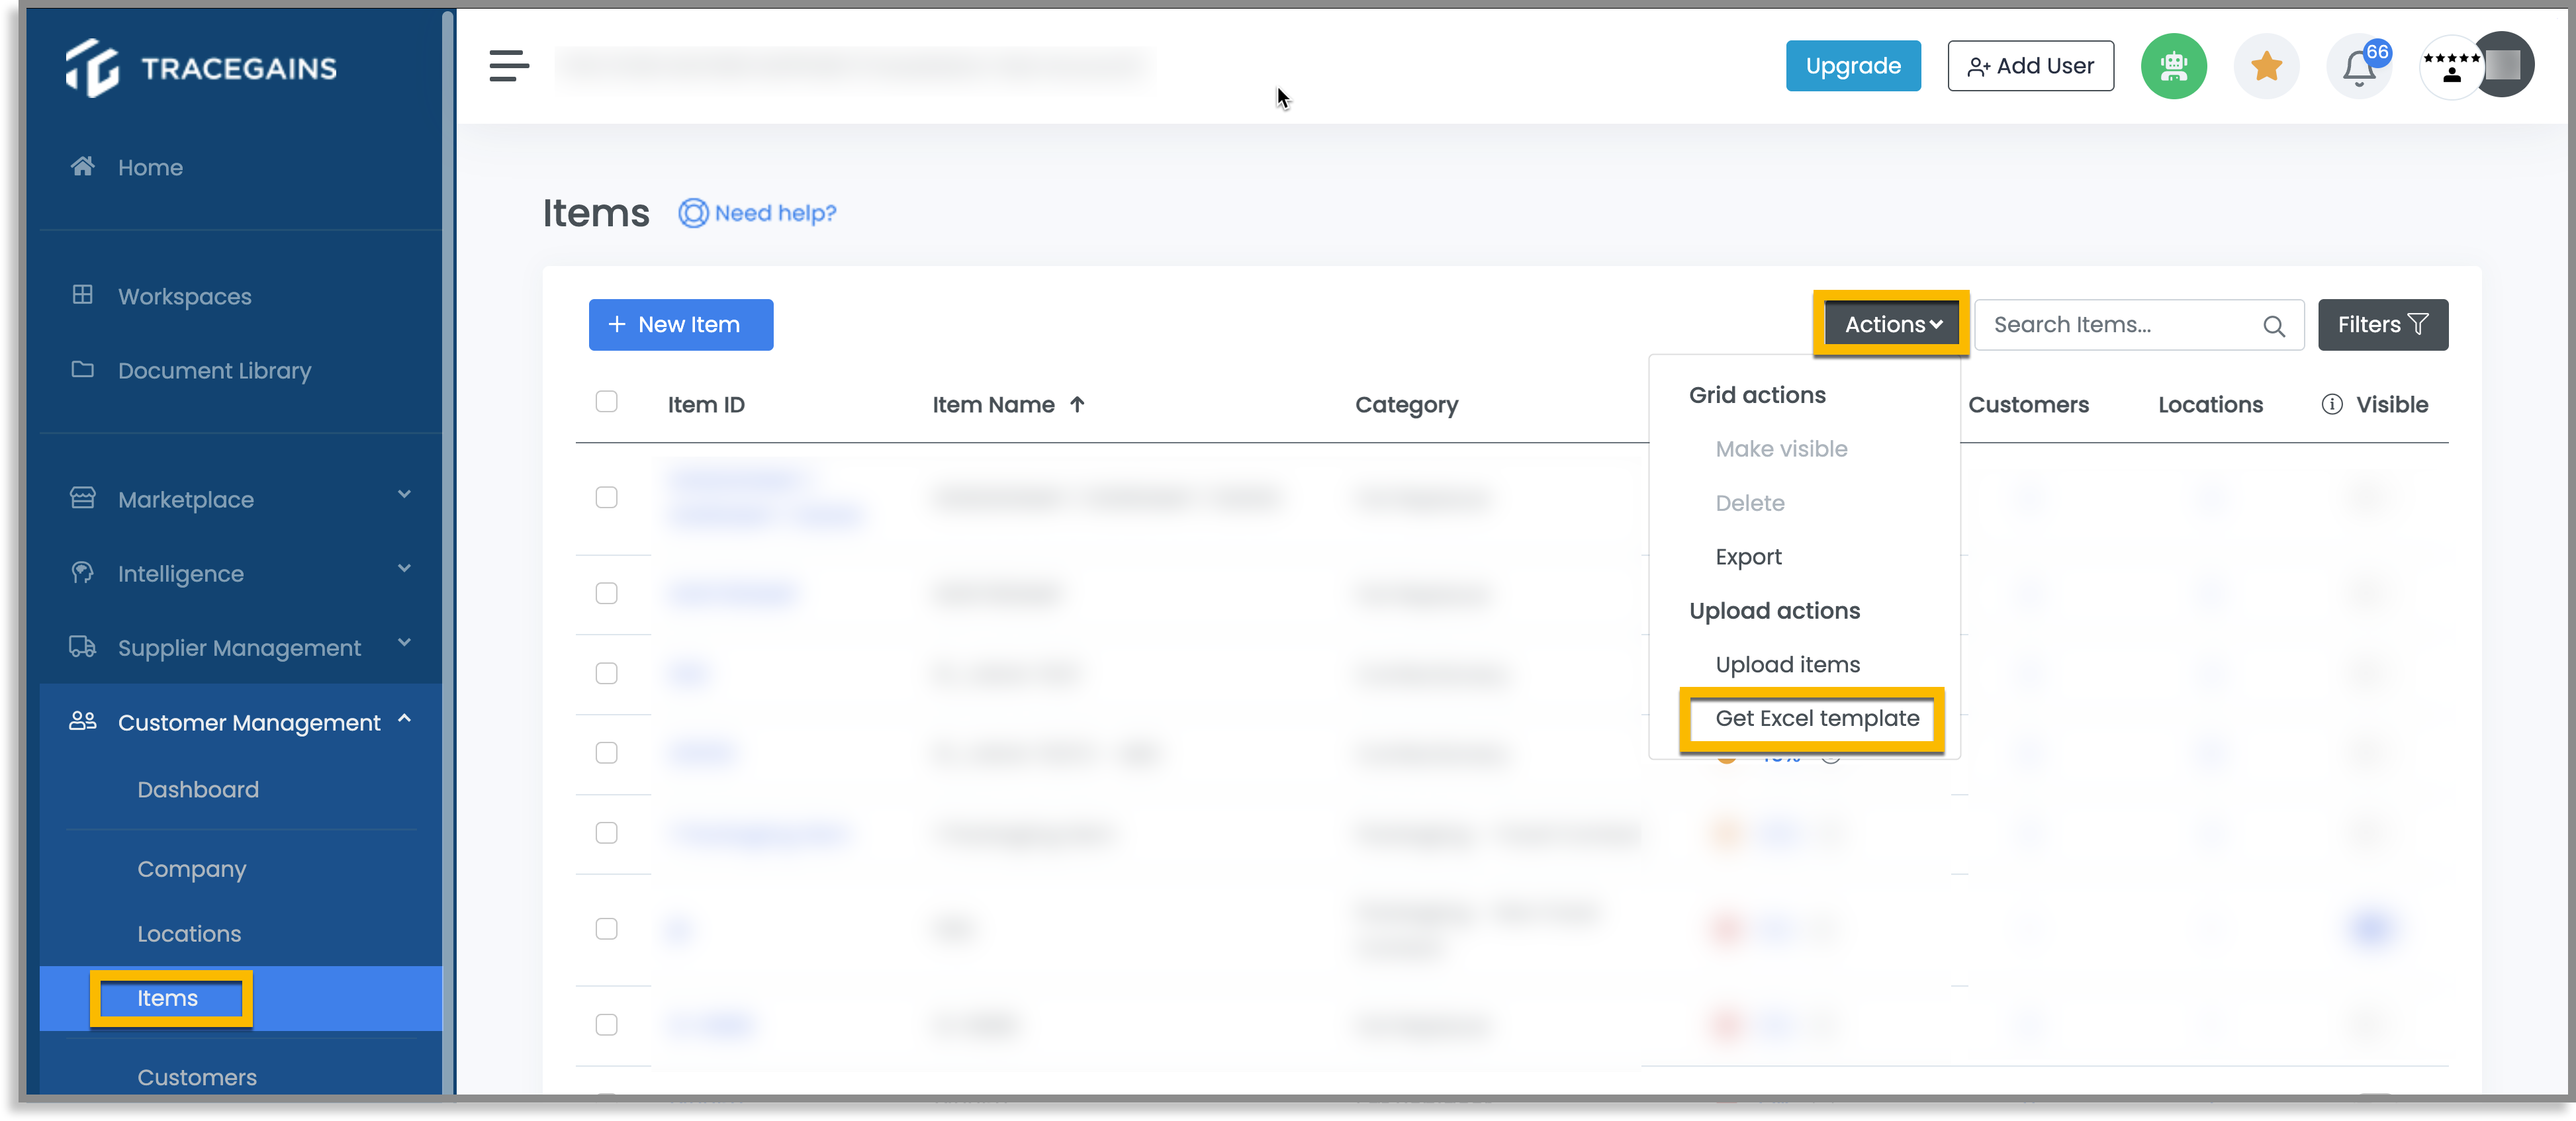Toggle the hamburger menu icon

point(509,66)
